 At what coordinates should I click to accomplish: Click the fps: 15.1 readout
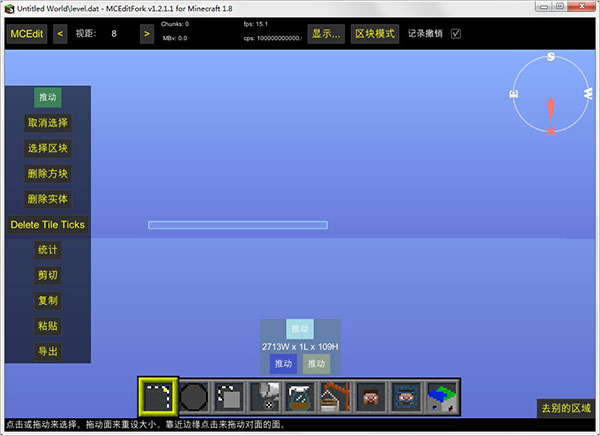click(256, 24)
